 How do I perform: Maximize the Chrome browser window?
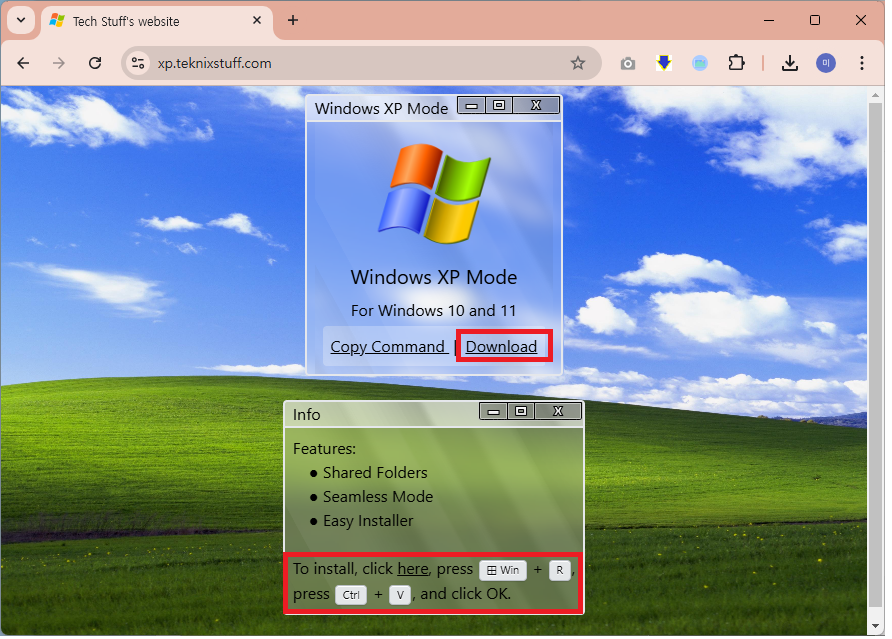coord(815,20)
